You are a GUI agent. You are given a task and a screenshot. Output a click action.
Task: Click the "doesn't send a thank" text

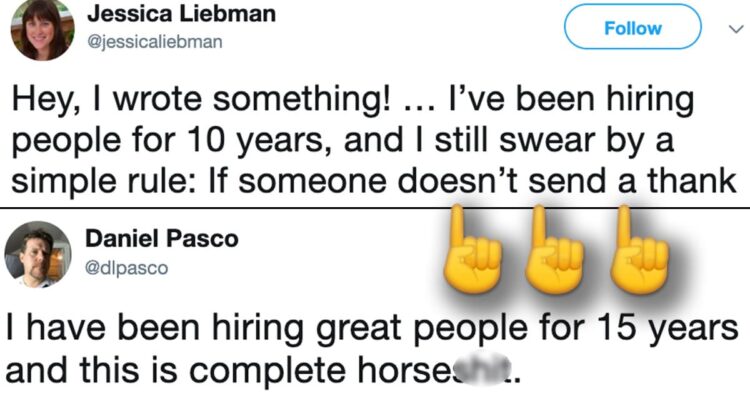(x=568, y=181)
